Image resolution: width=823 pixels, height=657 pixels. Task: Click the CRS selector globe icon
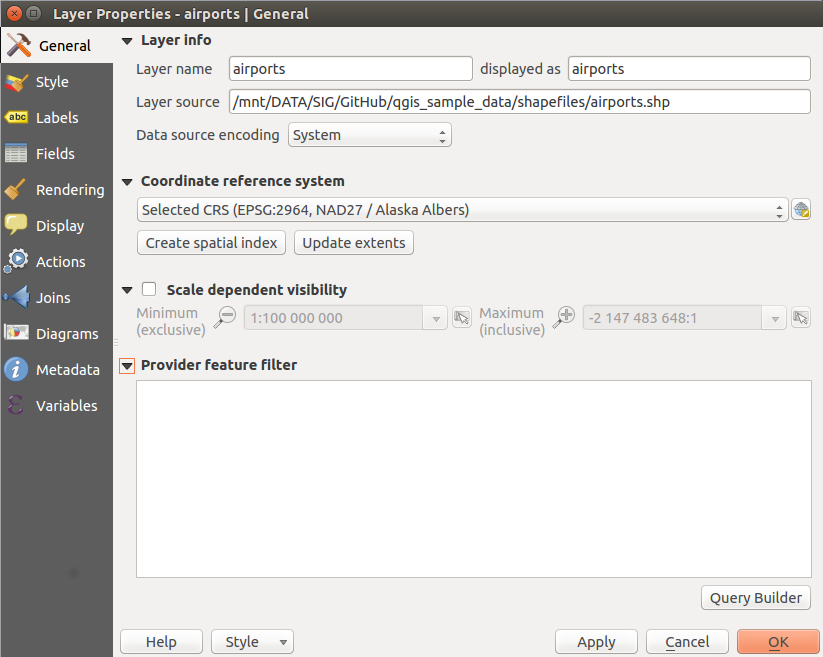(801, 209)
